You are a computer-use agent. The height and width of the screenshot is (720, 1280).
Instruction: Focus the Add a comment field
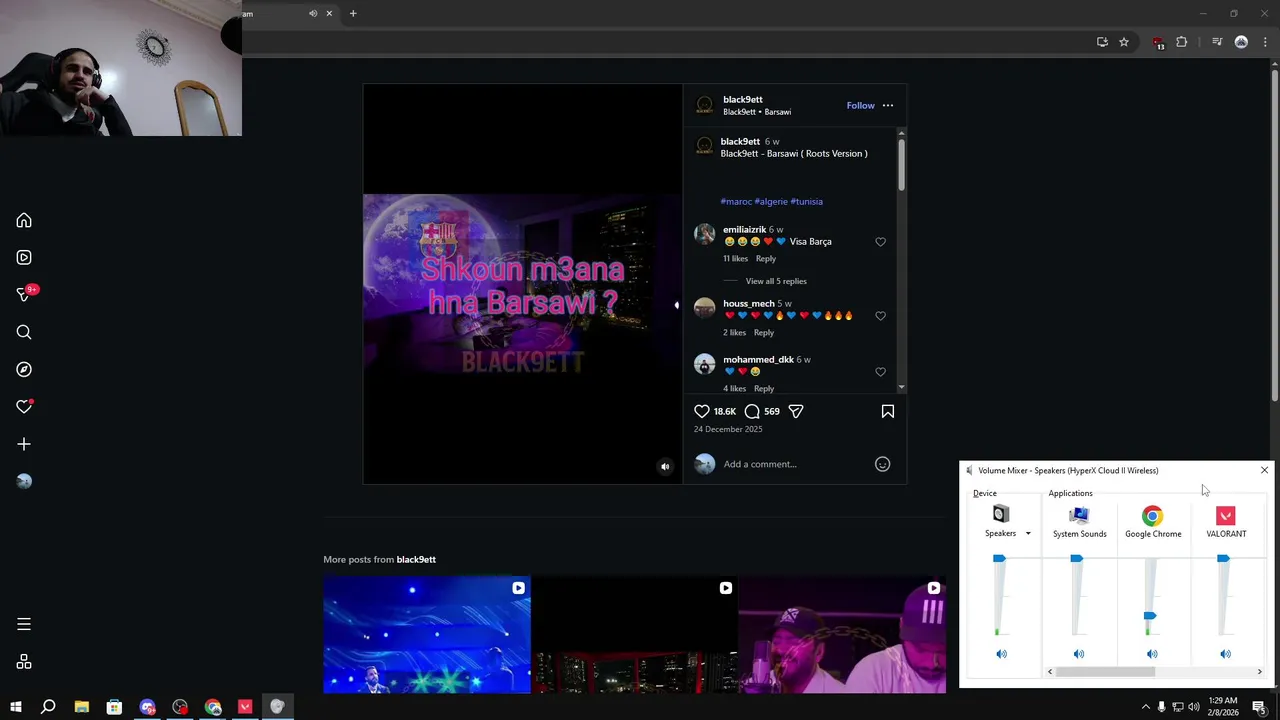coord(795,464)
